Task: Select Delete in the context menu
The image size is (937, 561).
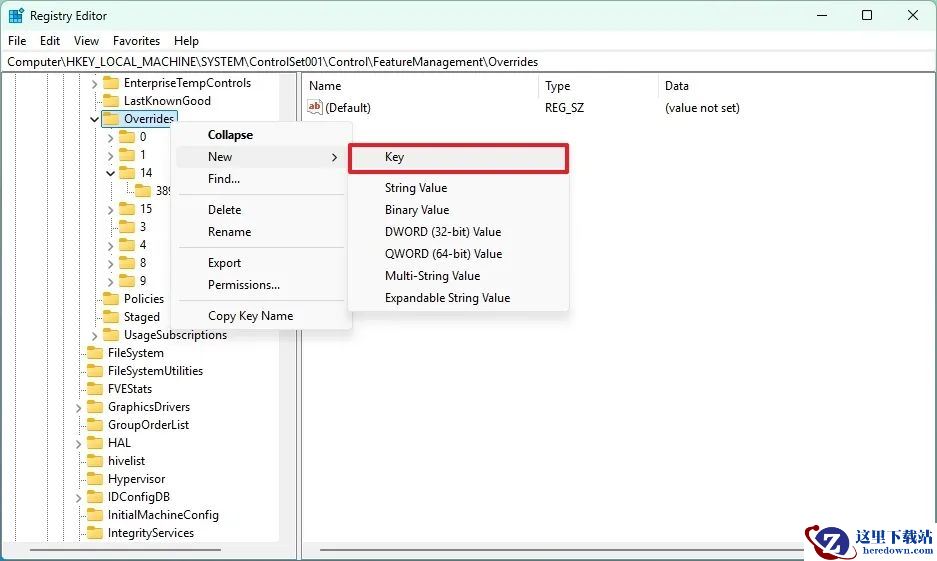Action: [x=261, y=210]
